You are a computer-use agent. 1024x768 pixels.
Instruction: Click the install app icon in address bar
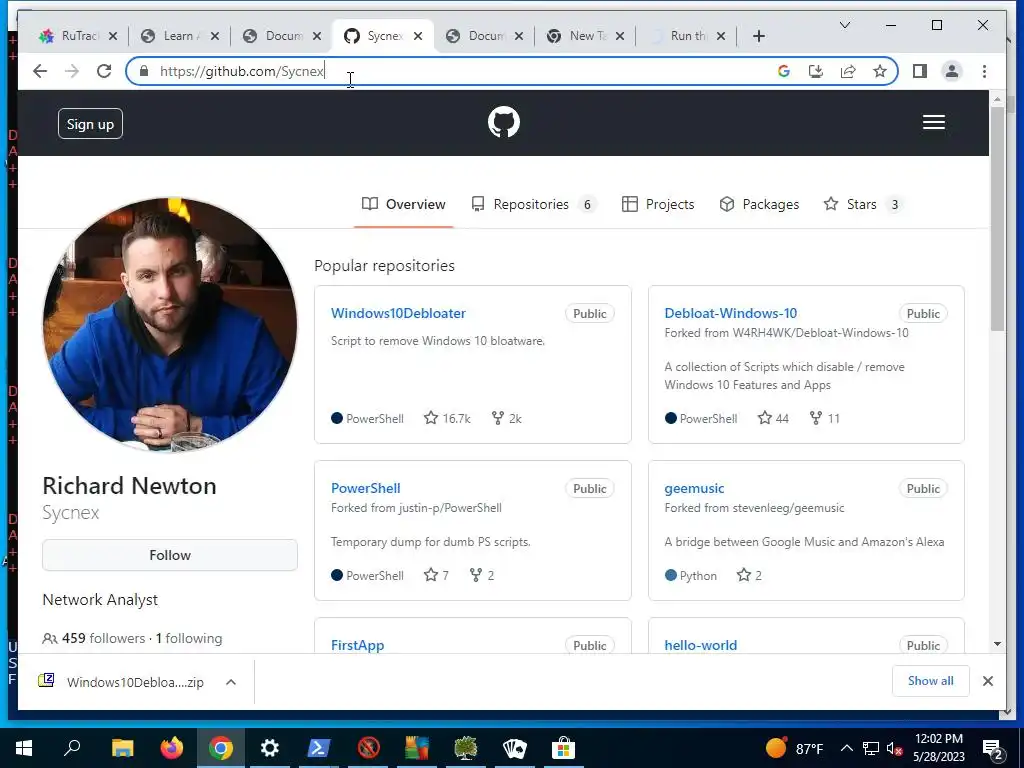(816, 71)
